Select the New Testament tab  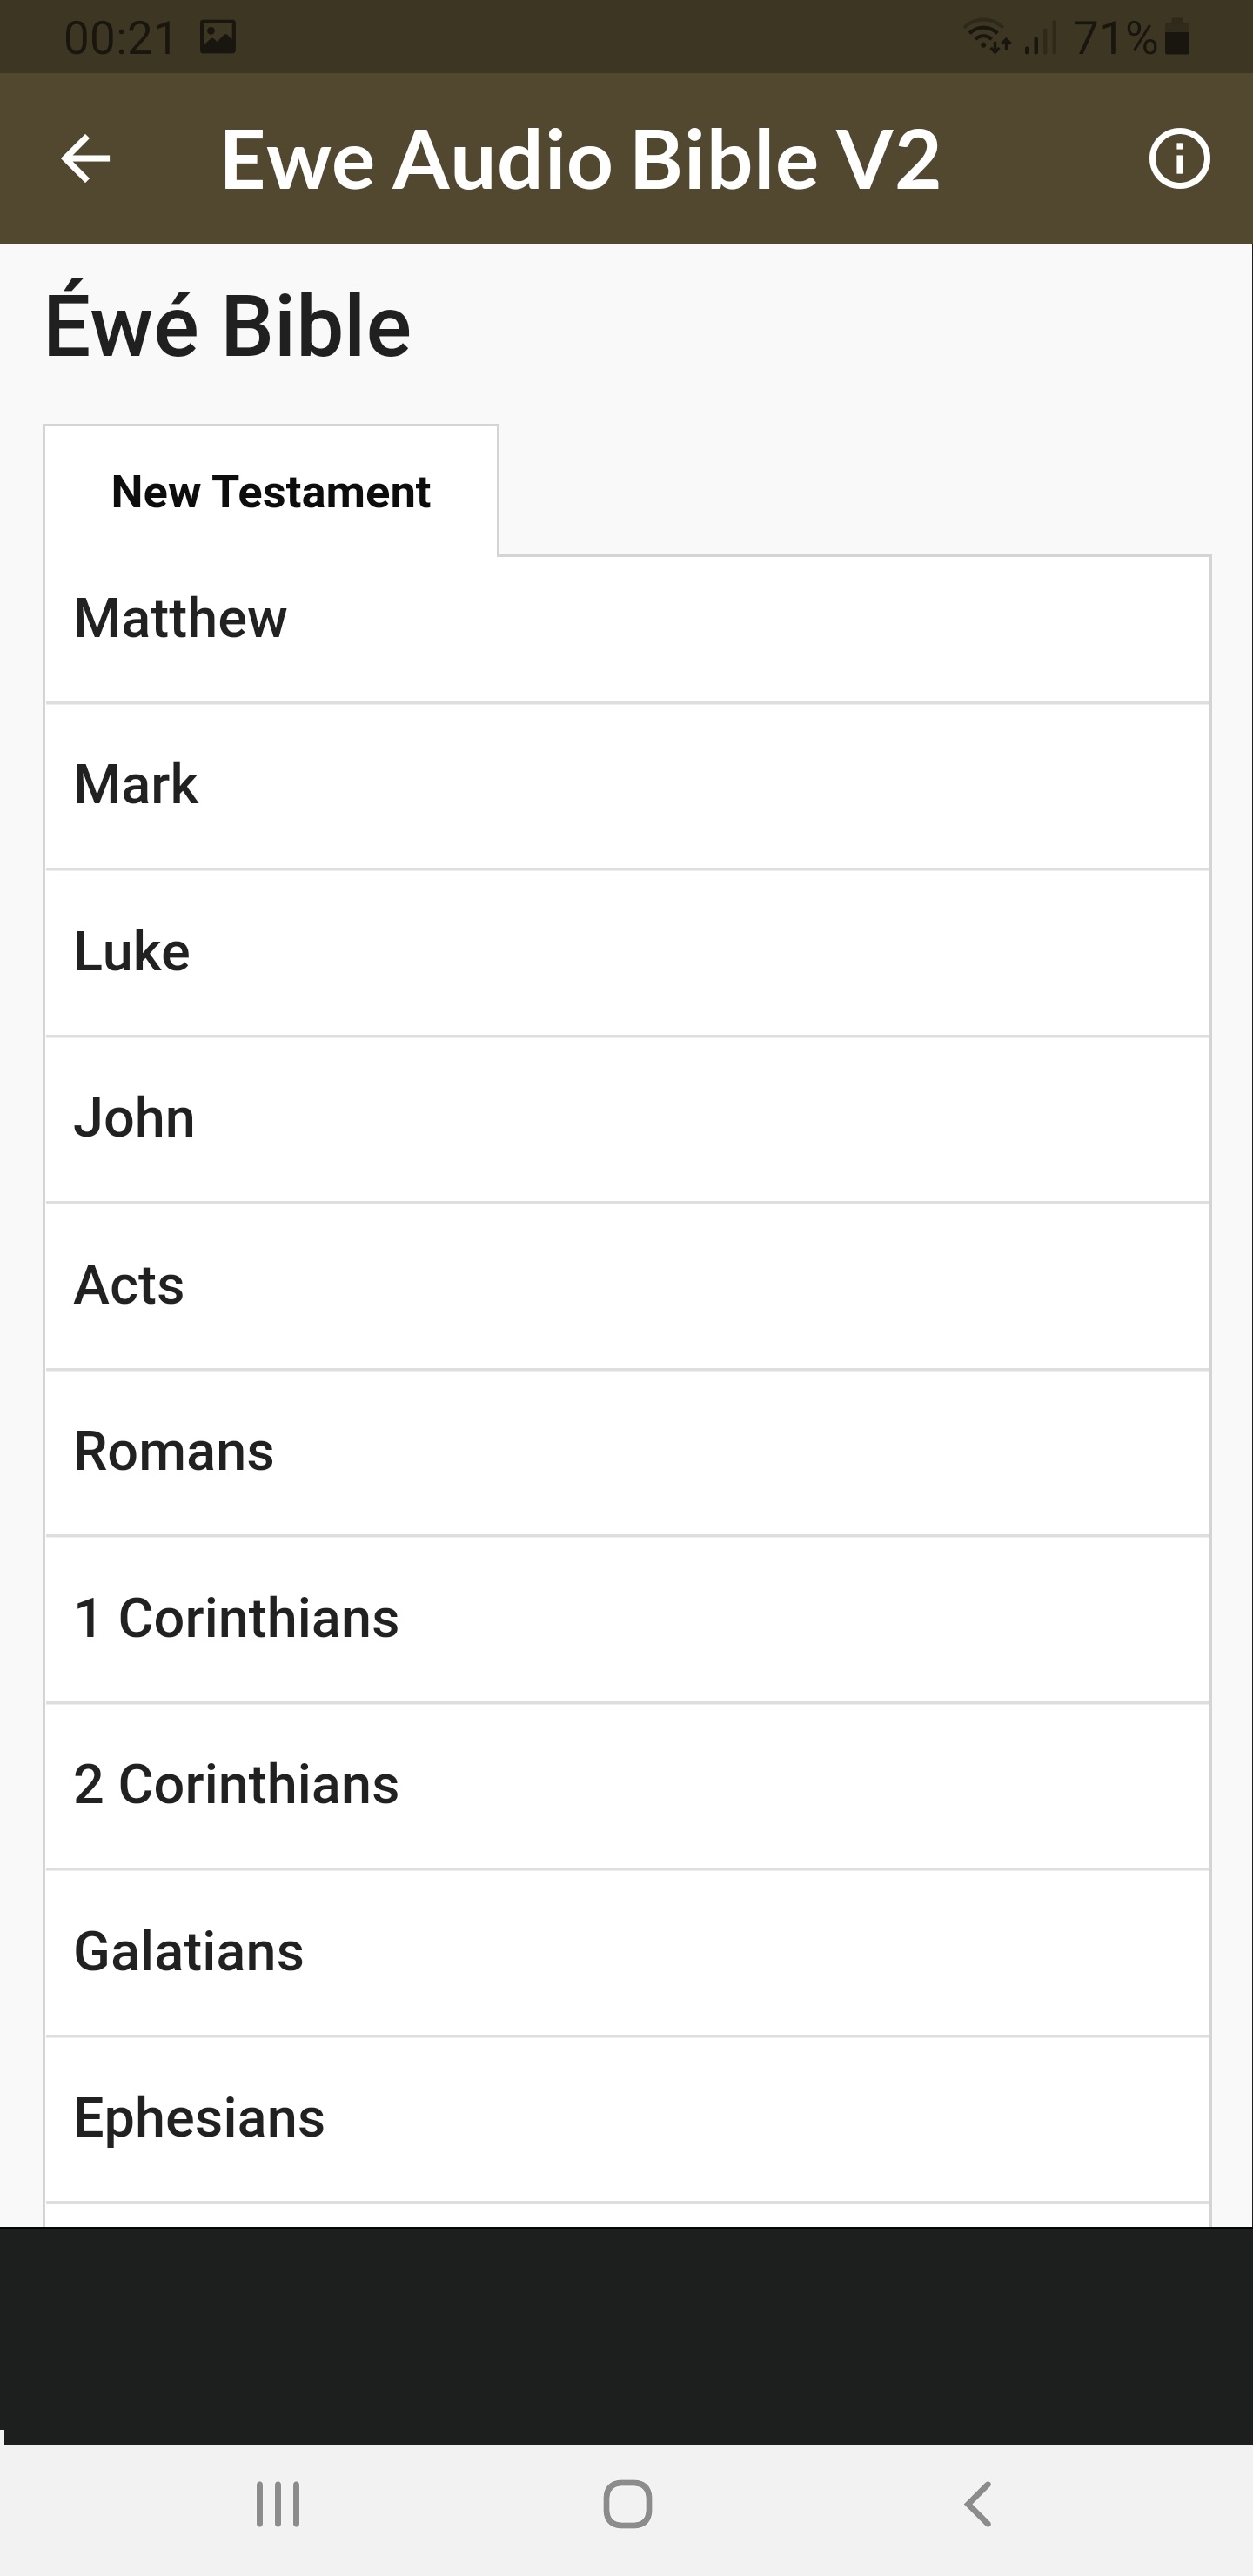271,491
